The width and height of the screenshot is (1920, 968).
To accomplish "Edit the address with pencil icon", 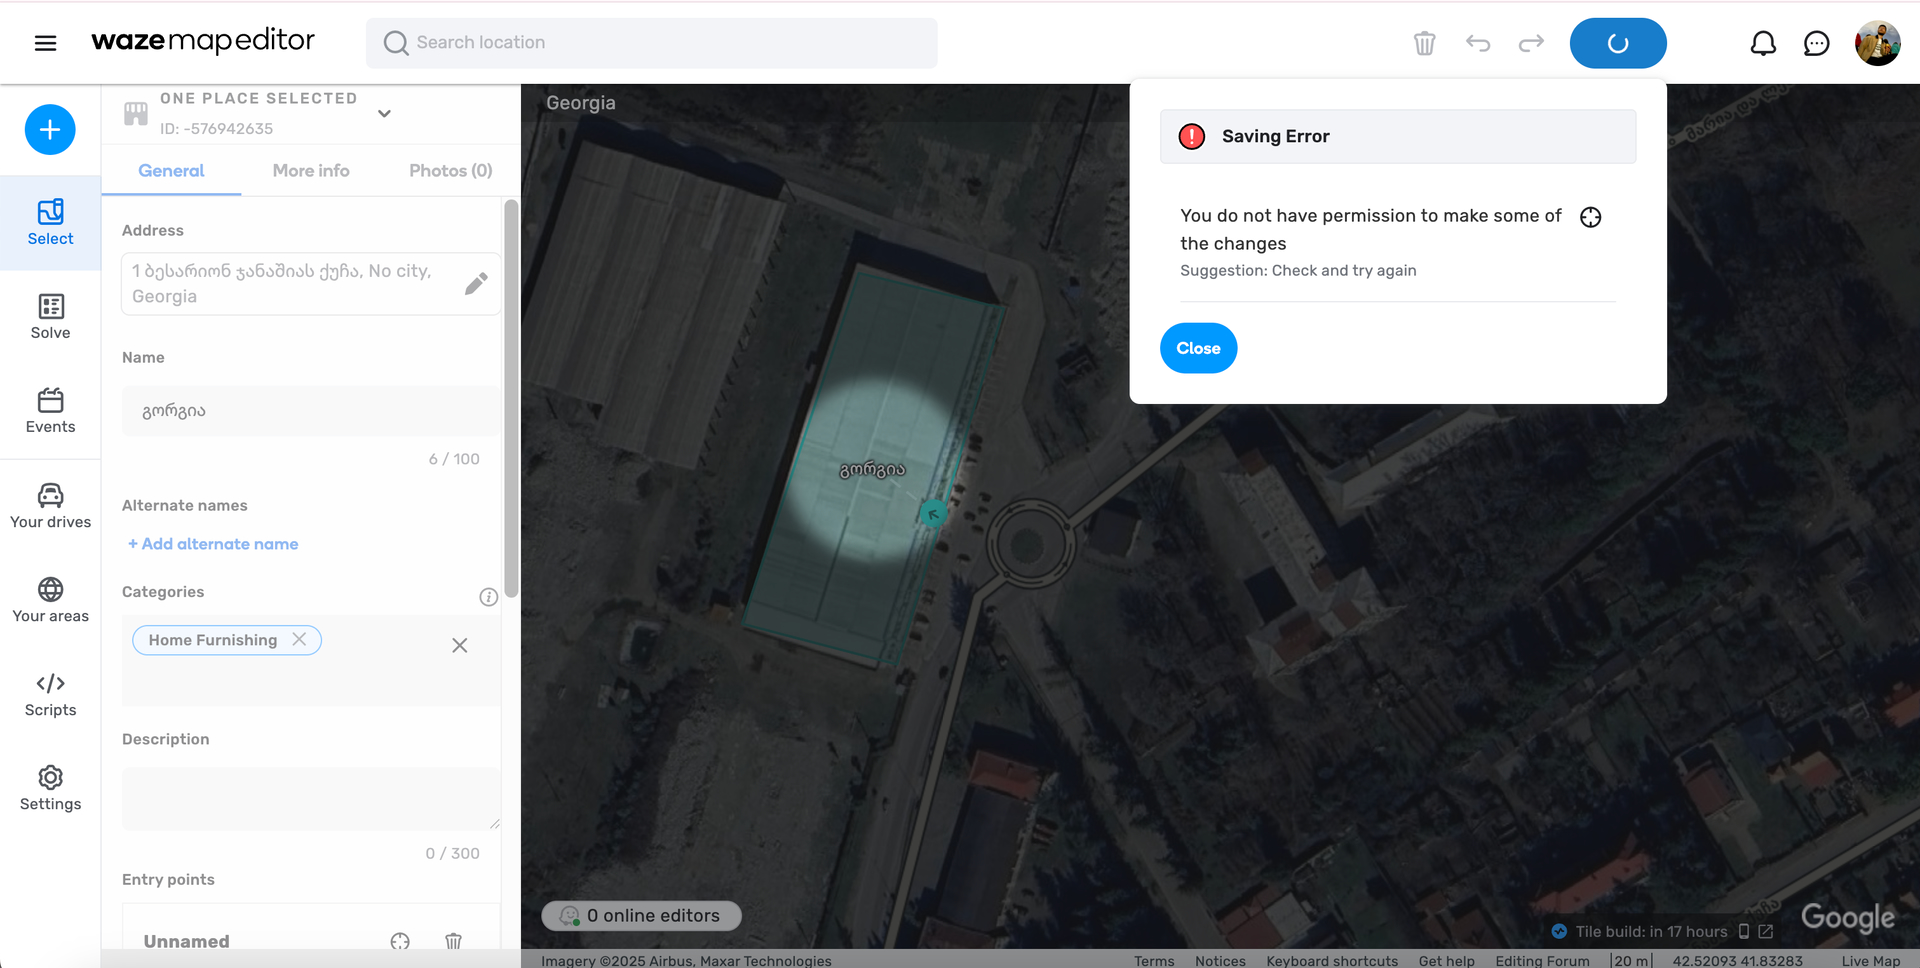I will point(476,284).
